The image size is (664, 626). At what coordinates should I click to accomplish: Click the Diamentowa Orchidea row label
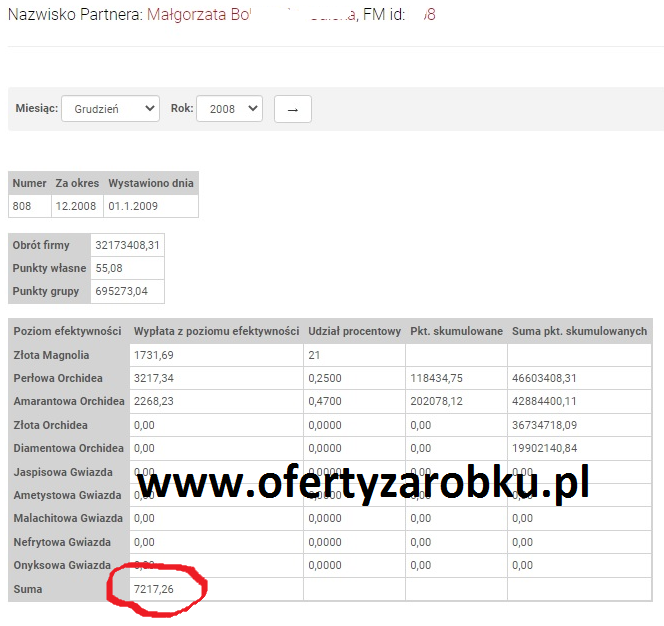68,448
